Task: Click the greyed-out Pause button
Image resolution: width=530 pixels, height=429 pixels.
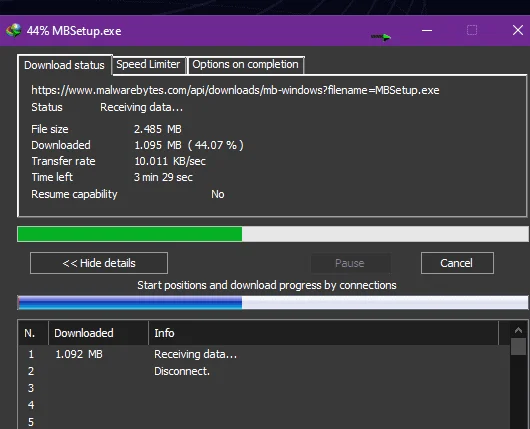Action: pyautogui.click(x=350, y=263)
